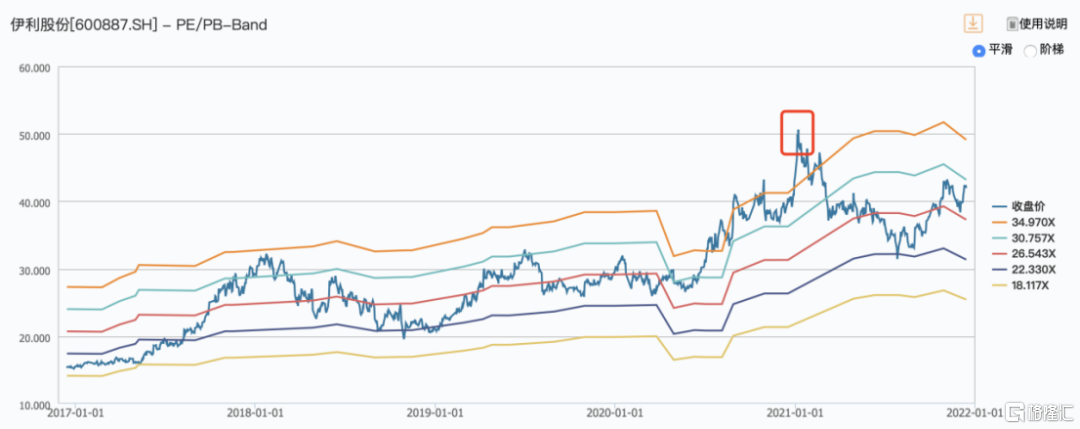Image resolution: width=1080 pixels, height=429 pixels.
Task: Click the closing price peak near 2021-01
Action: (x=797, y=132)
